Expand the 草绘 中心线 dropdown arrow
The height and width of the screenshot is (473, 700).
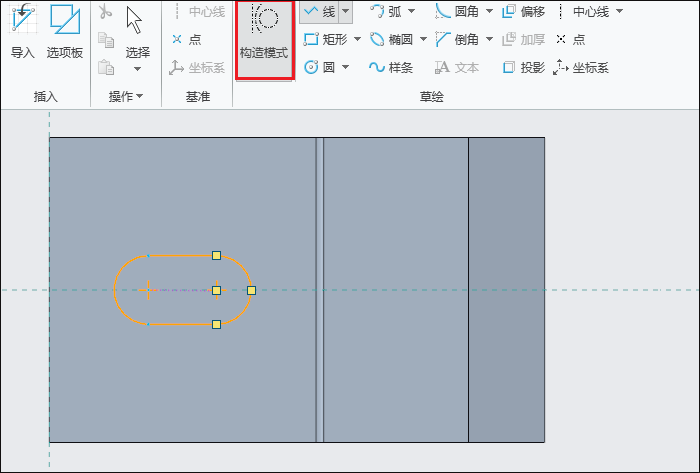click(619, 12)
